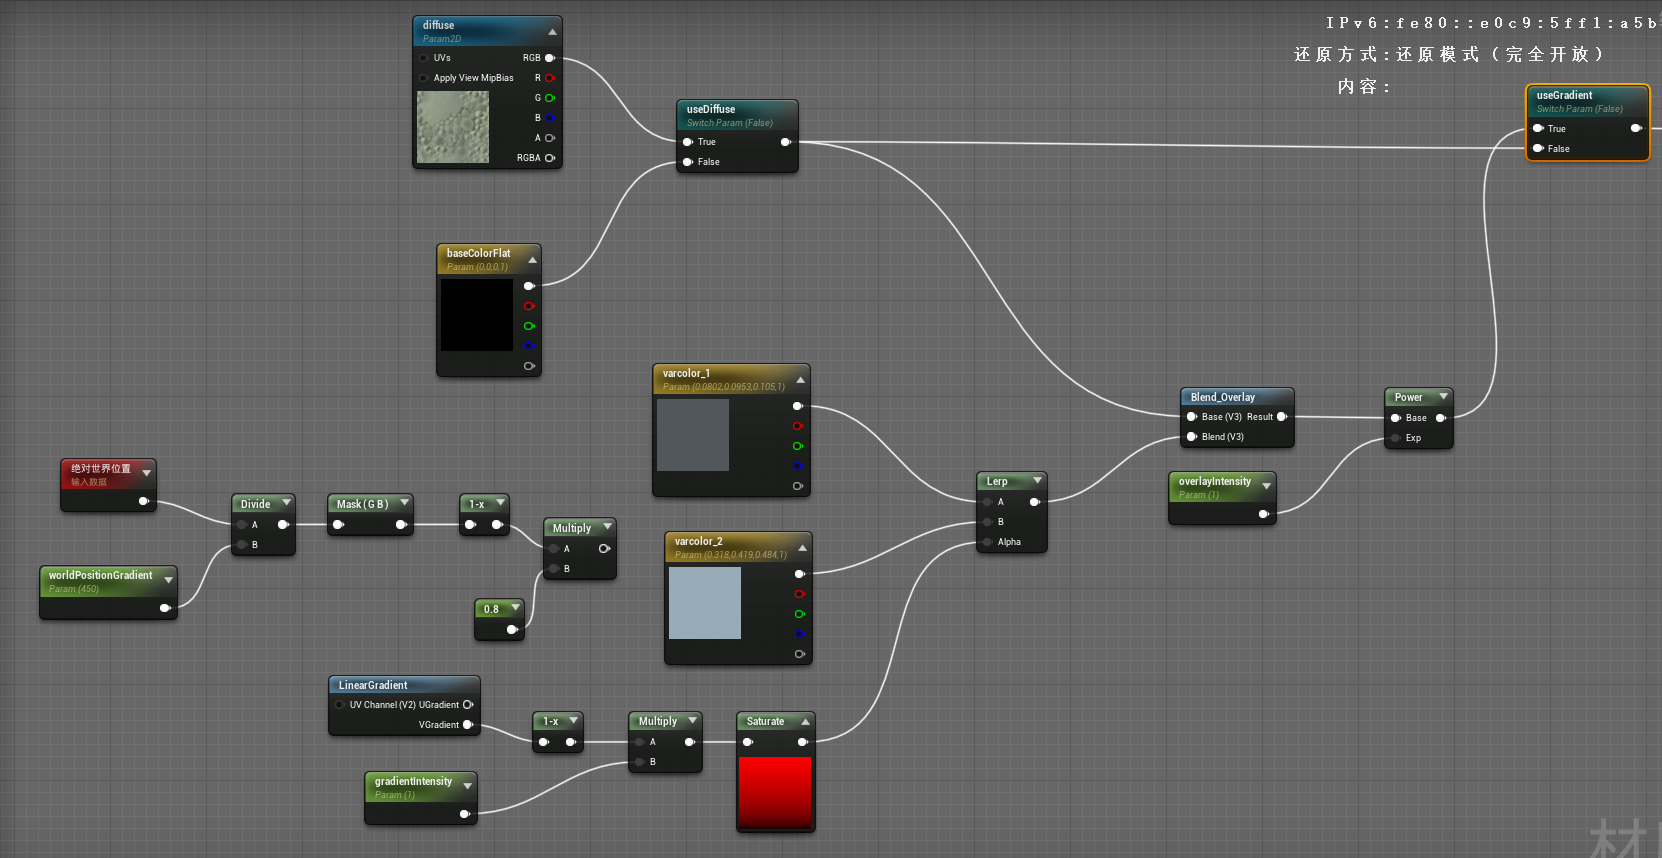Select the 绝对世界位置 node title
1662x858 pixels.
pyautogui.click(x=101, y=468)
